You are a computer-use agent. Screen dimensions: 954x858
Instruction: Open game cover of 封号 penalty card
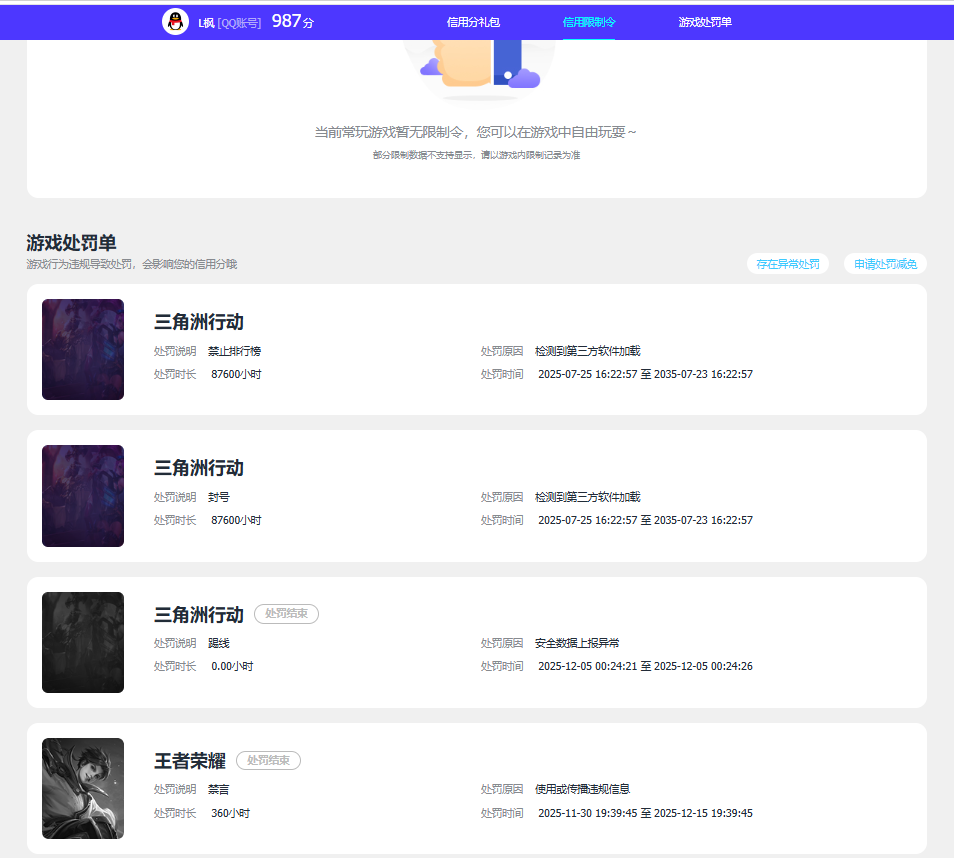click(83, 496)
